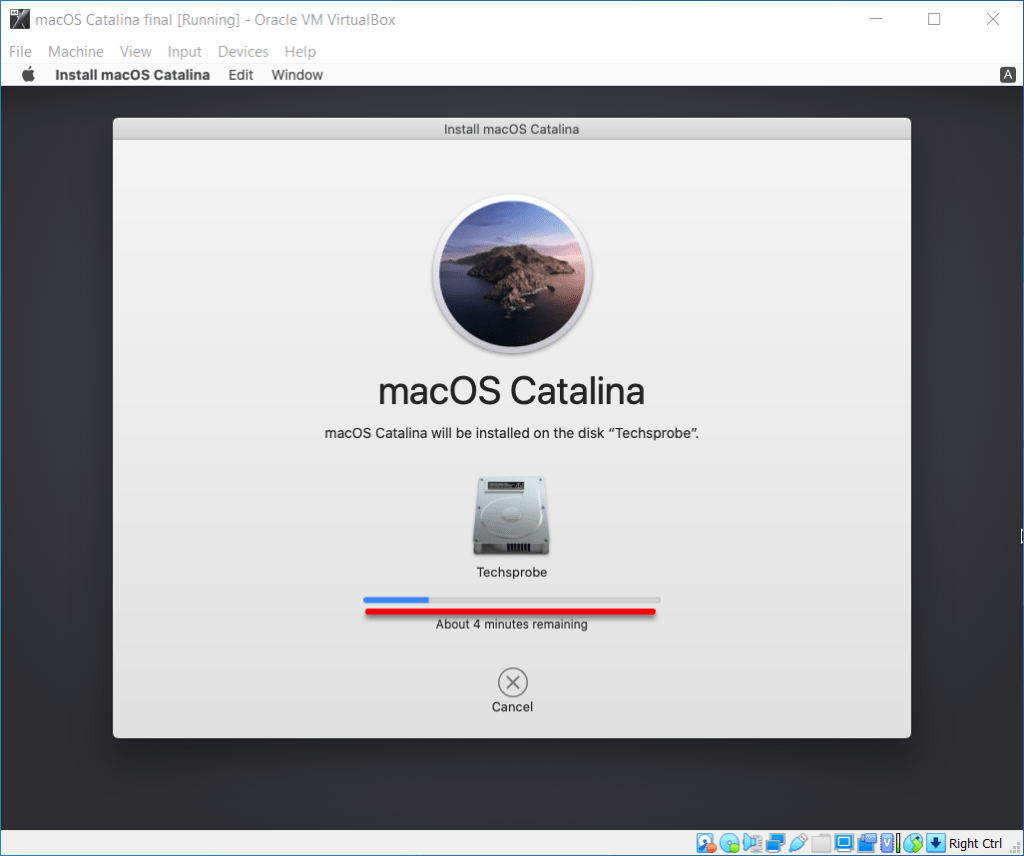The image size is (1024, 856).
Task: Click the 'macOS Catalina' large heading
Action: coord(511,390)
